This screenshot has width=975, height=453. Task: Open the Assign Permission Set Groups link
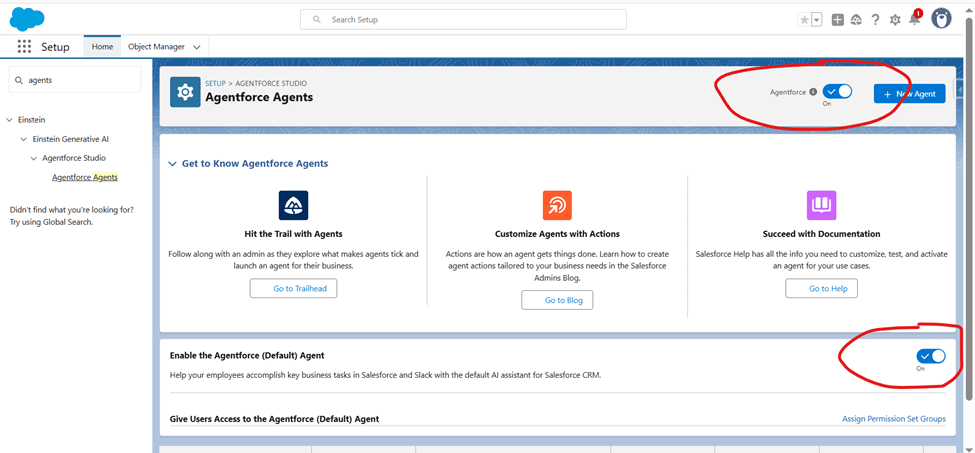894,419
